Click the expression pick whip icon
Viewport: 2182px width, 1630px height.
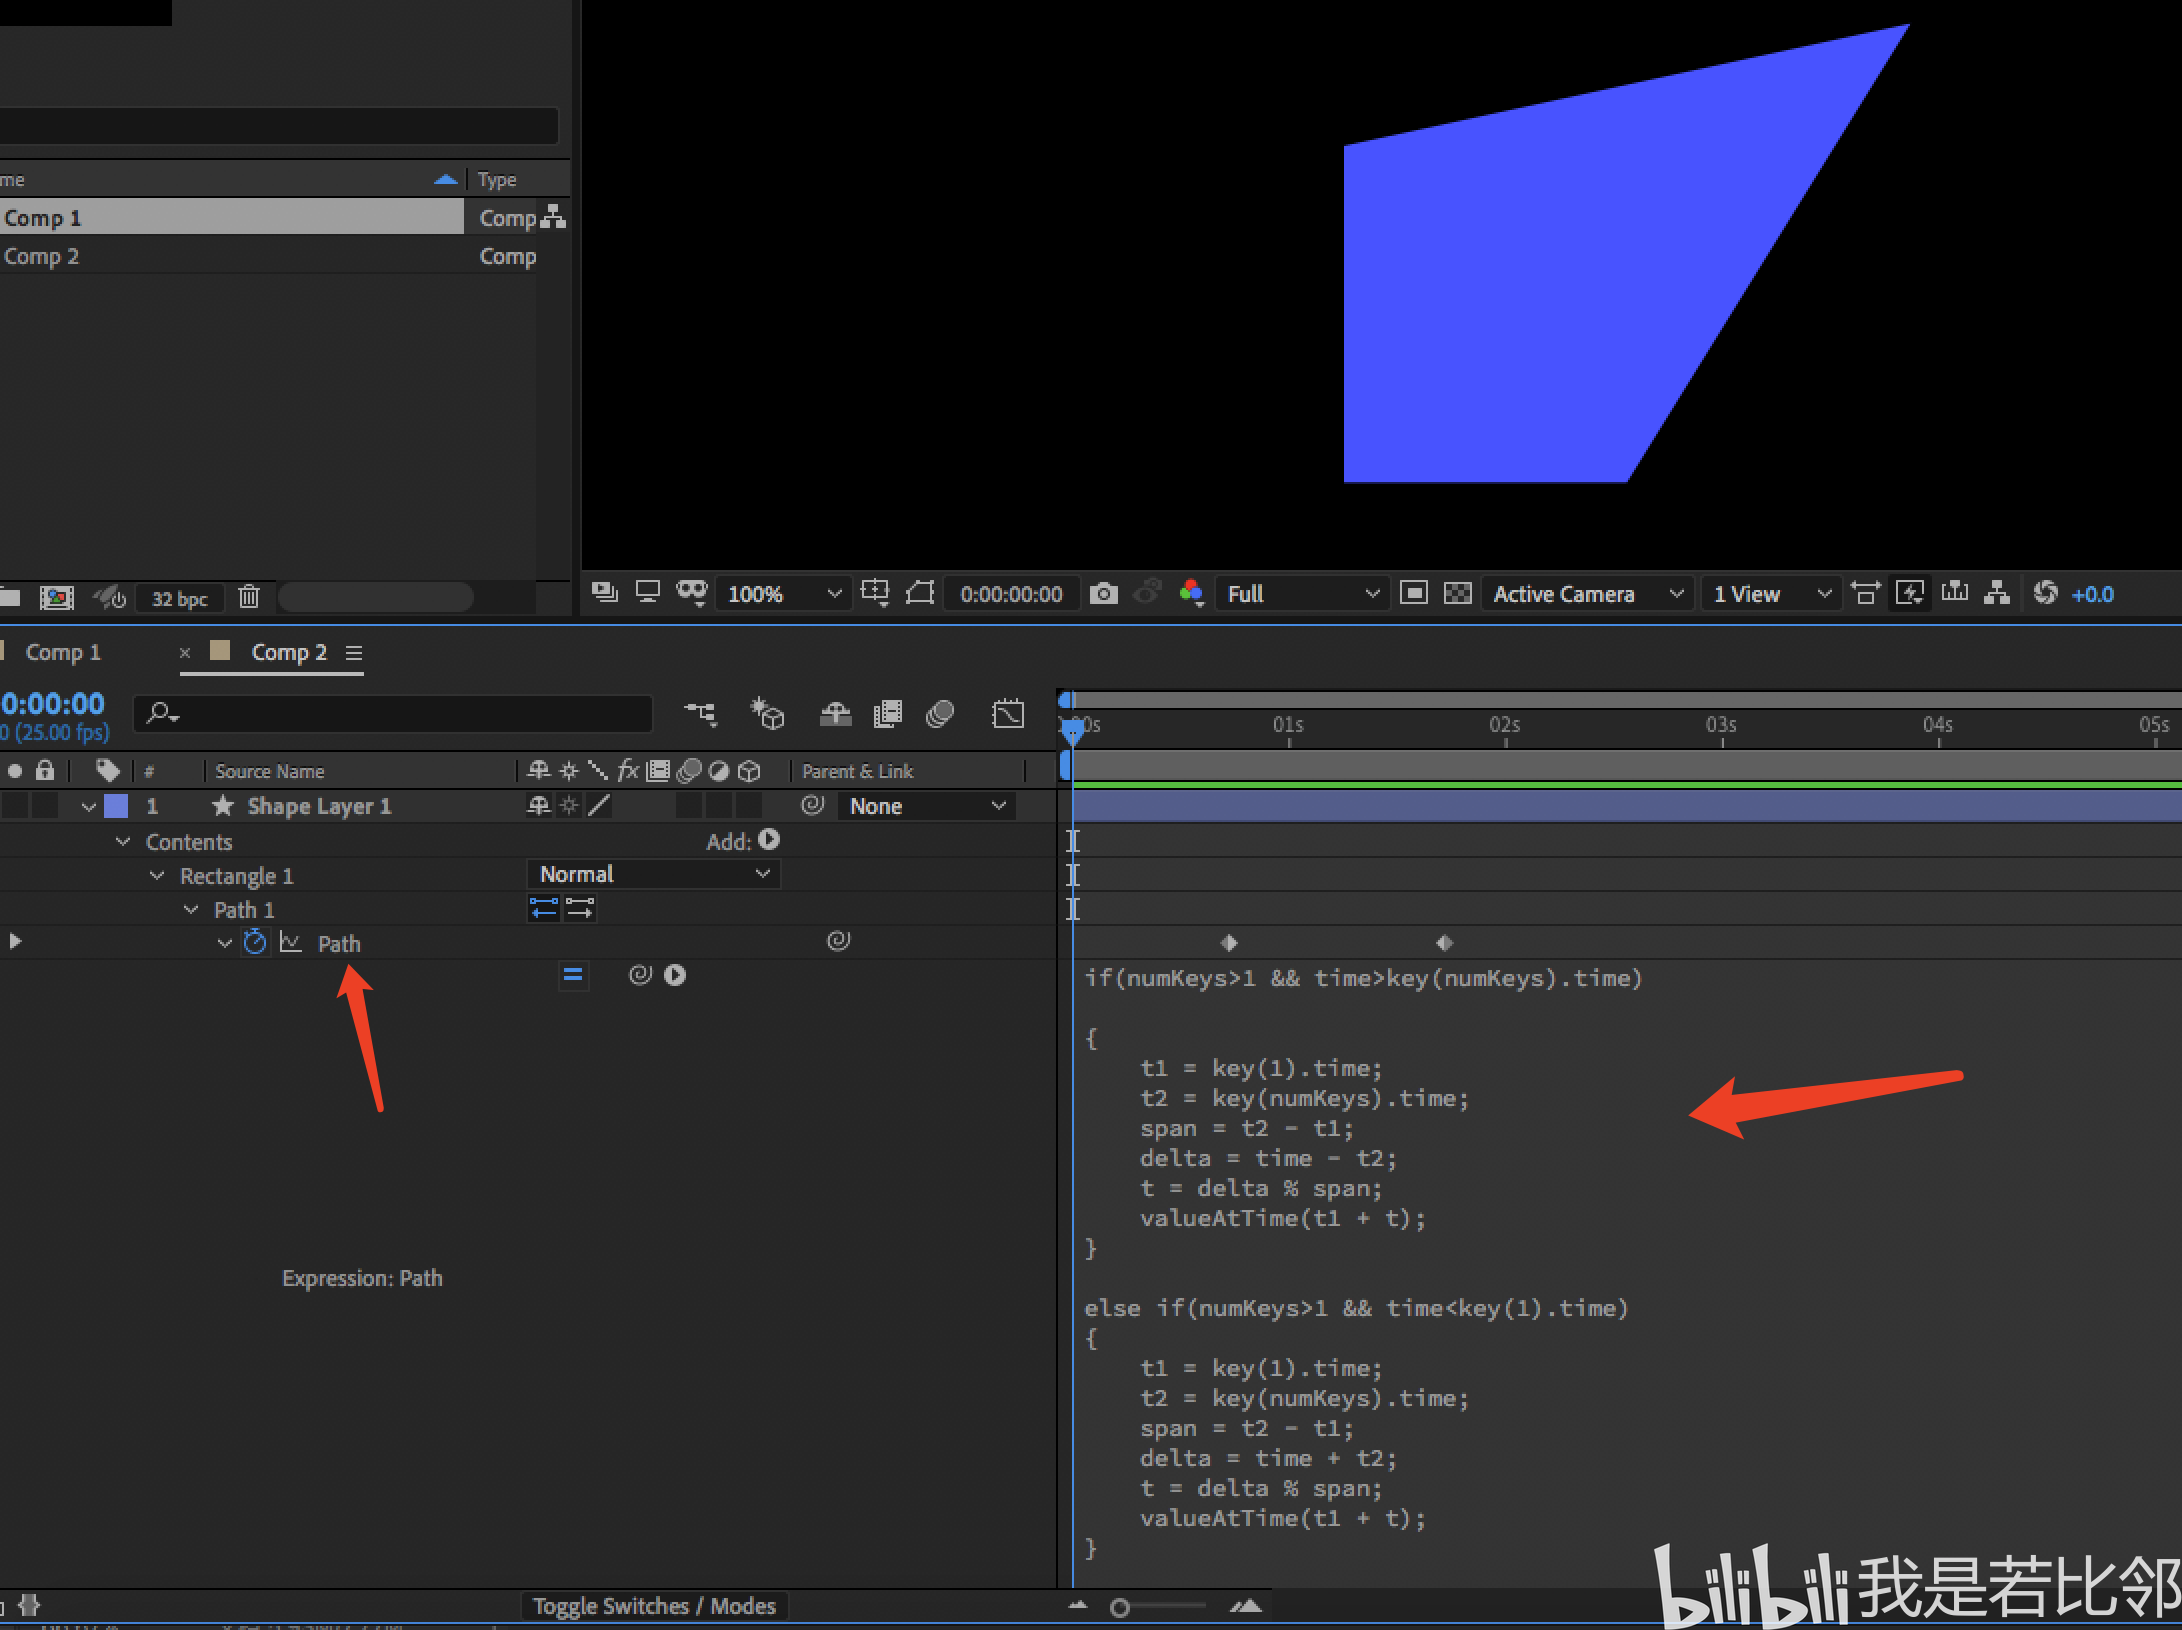(x=640, y=975)
